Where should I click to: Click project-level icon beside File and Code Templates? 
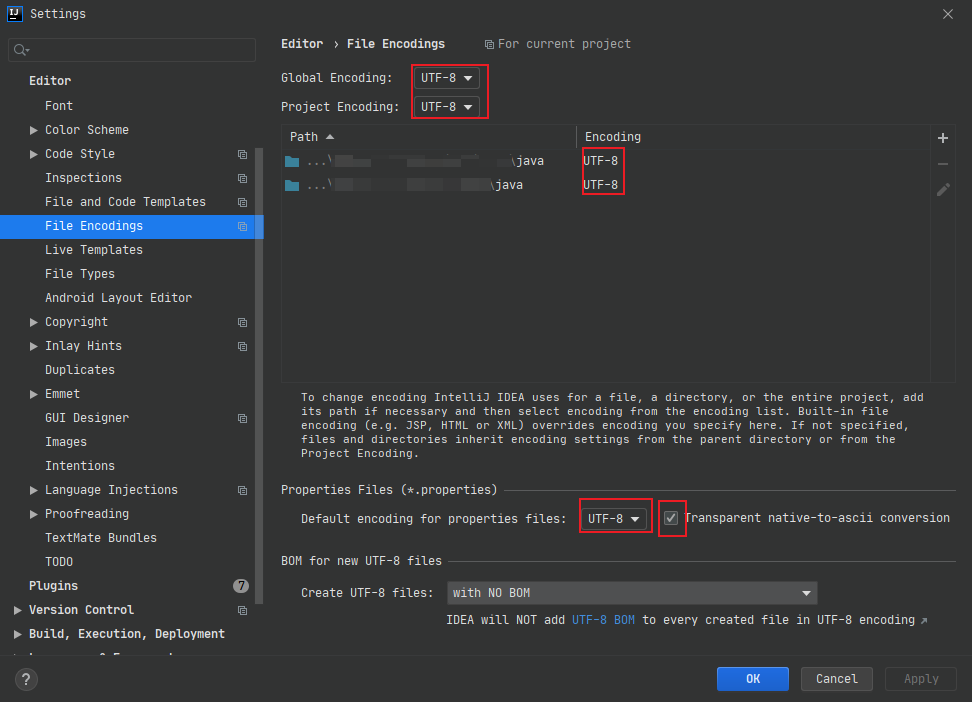242,203
